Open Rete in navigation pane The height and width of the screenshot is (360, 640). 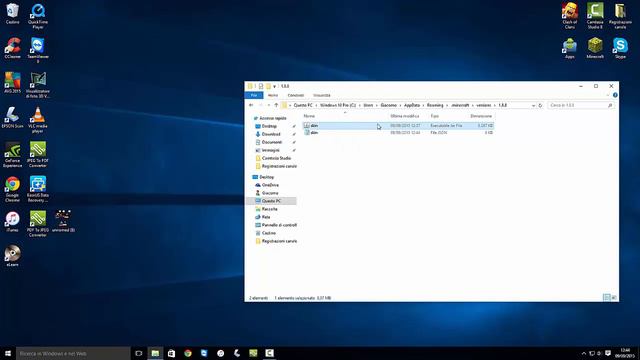(x=266, y=217)
